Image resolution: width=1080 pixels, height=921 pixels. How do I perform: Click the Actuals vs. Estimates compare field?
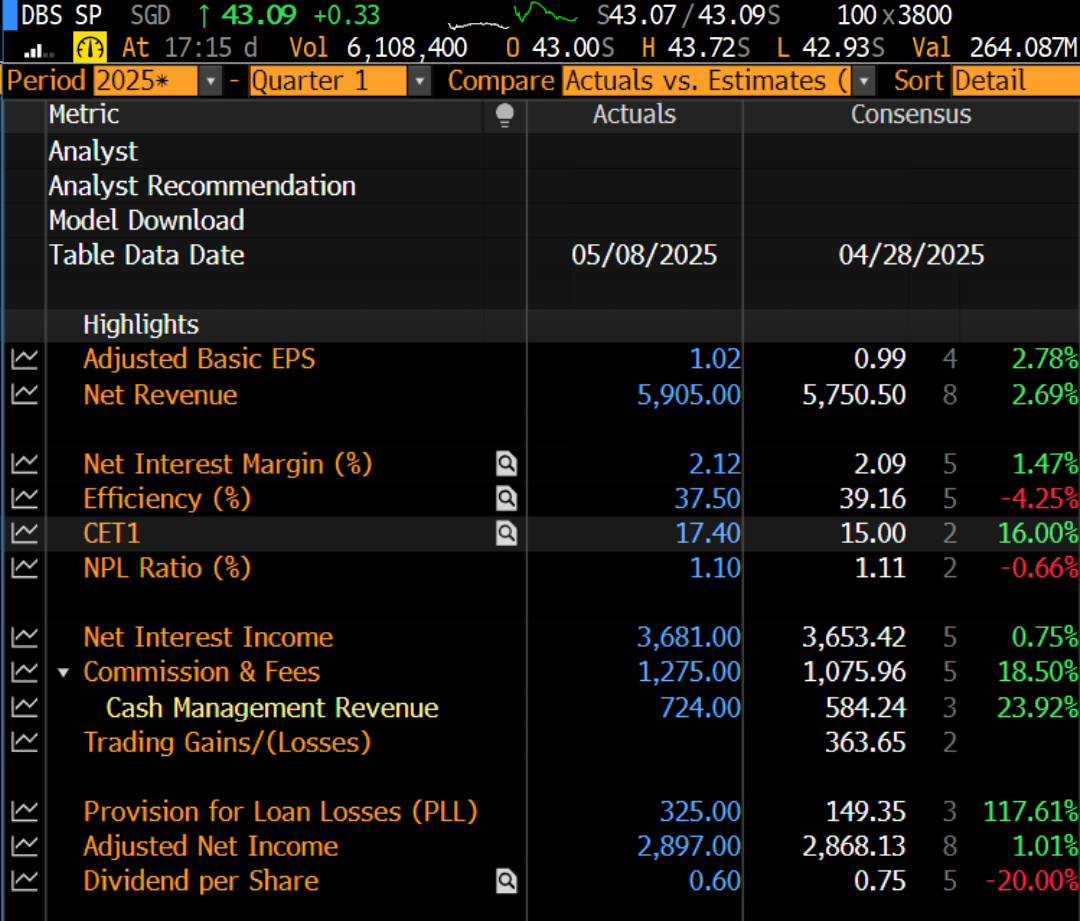707,81
